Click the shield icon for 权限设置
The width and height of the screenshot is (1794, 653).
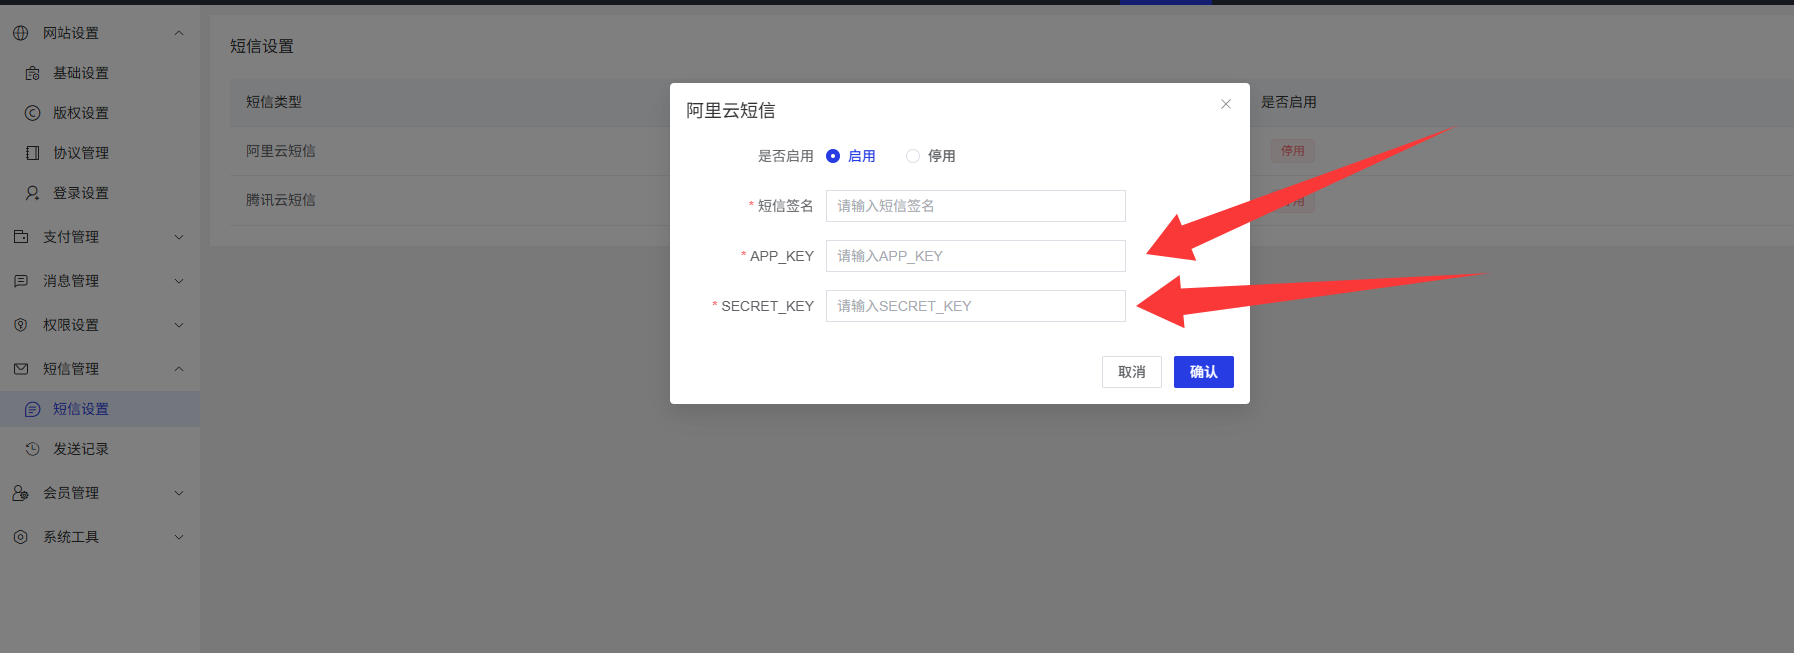(x=21, y=325)
